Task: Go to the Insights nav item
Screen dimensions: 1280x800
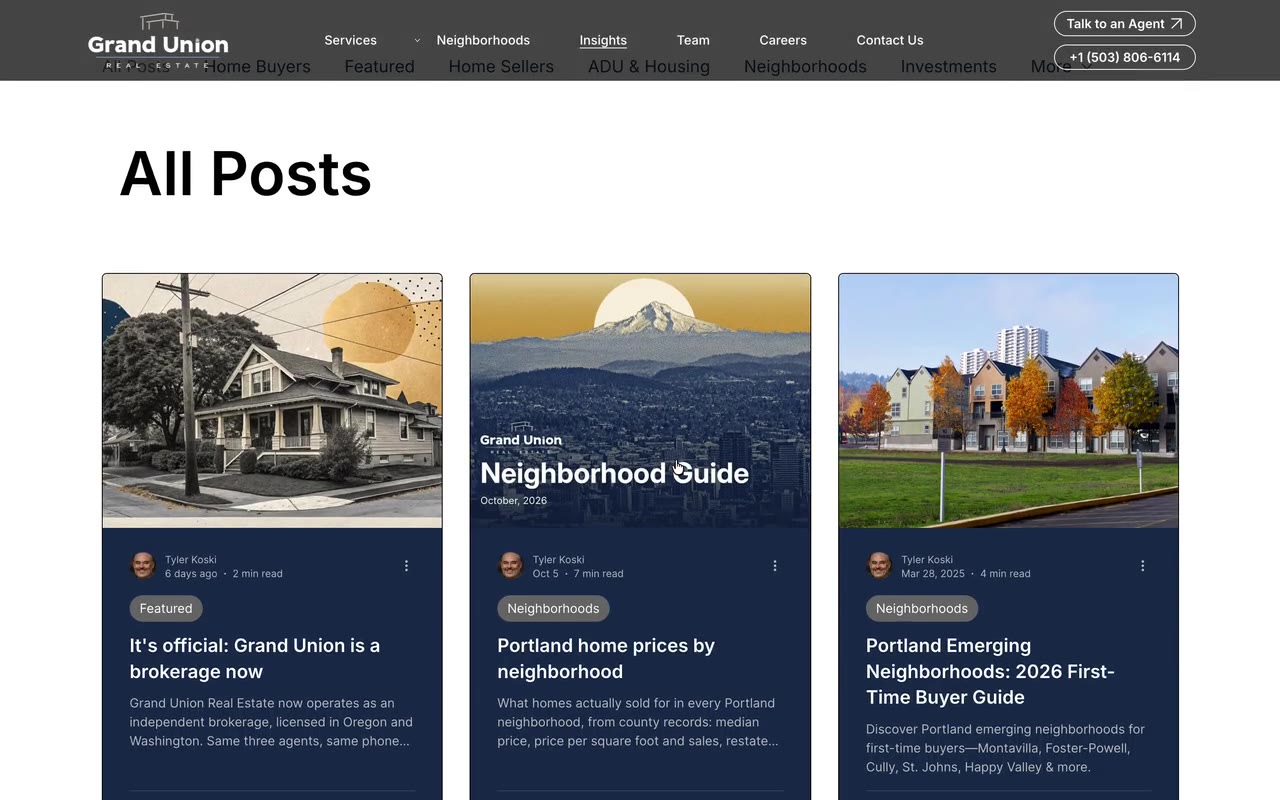Action: 603,40
